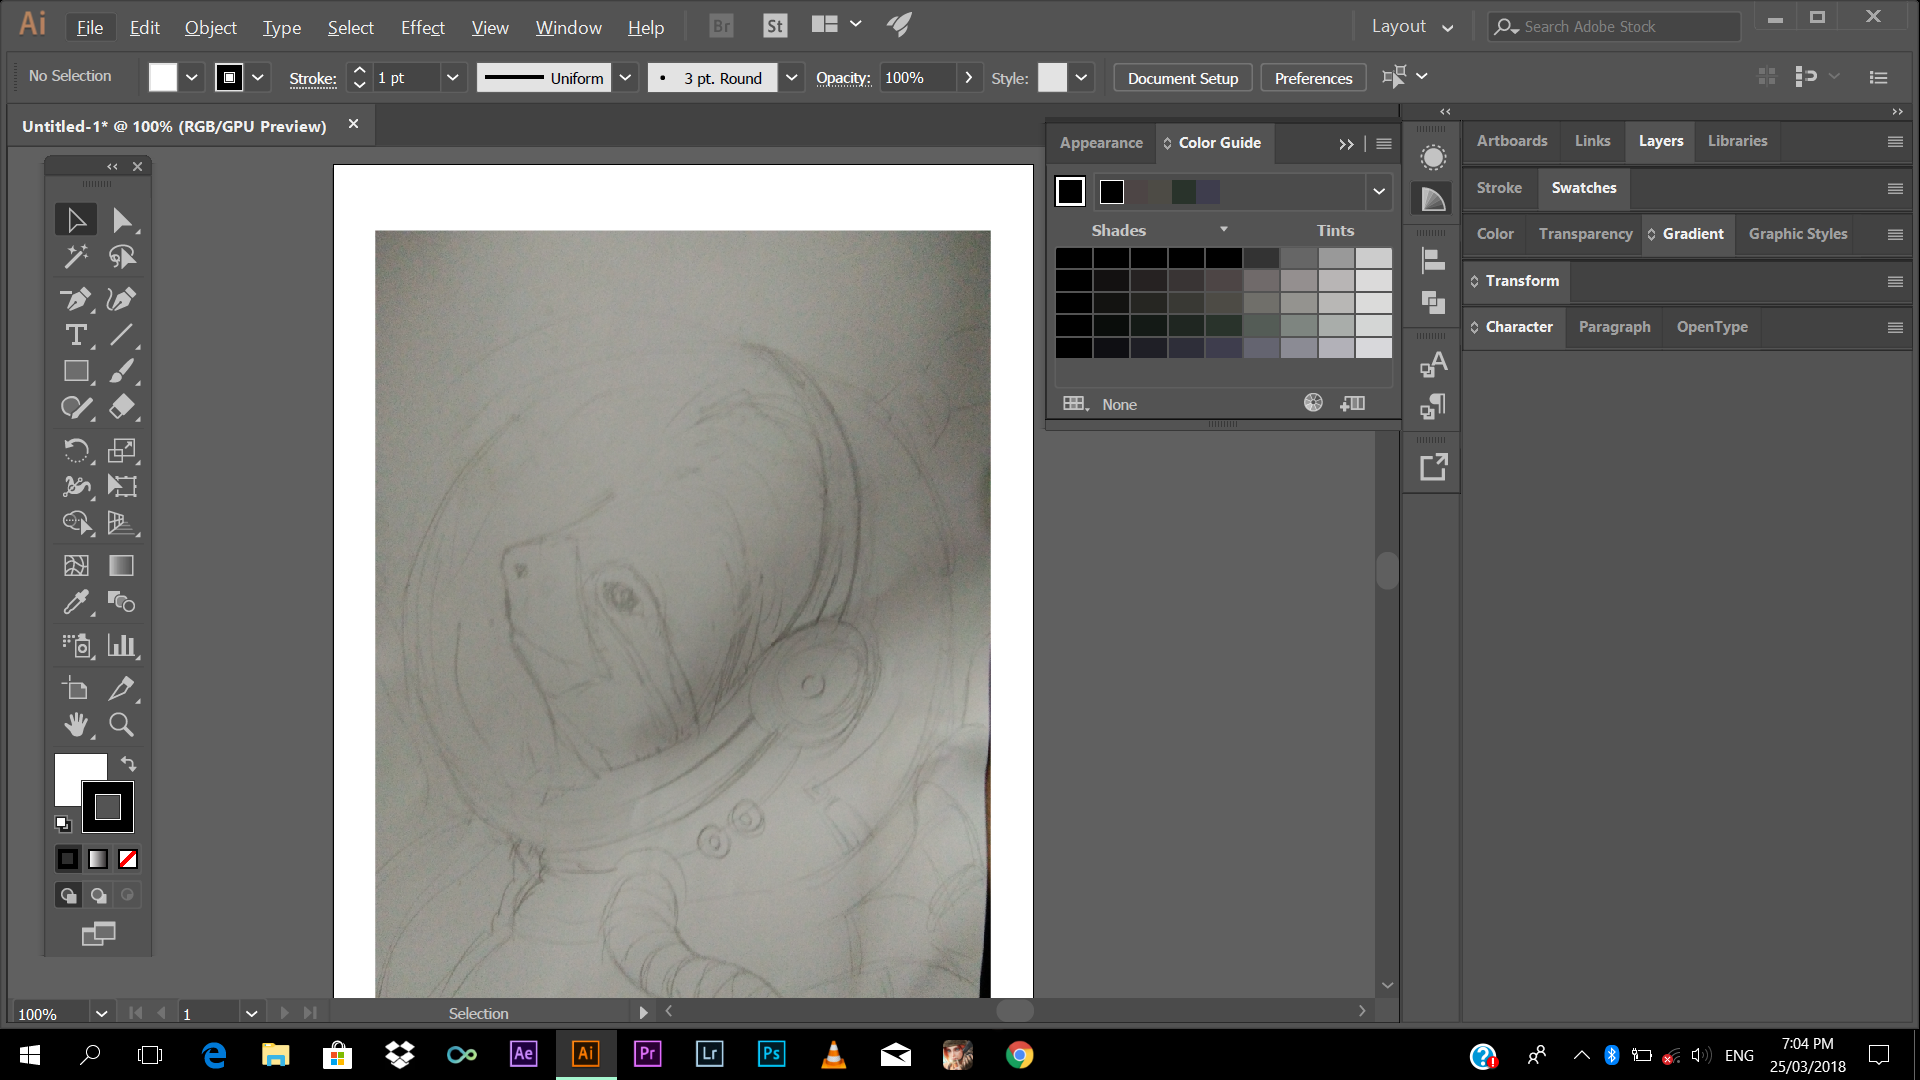
Task: Select the Symbol Sprayer tool
Action: [x=76, y=645]
